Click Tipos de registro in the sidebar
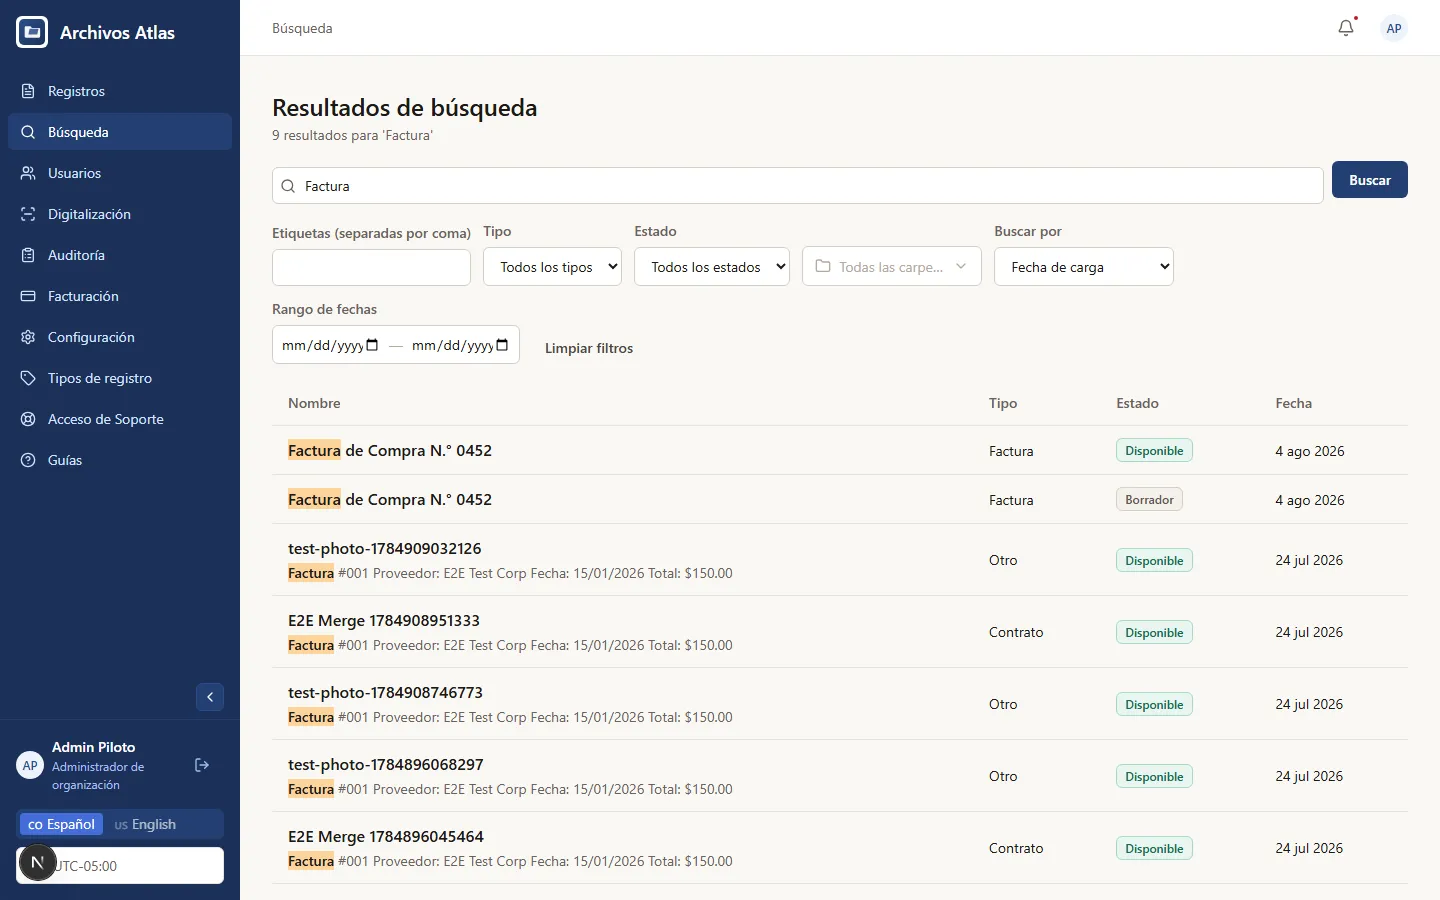1440x900 pixels. pyautogui.click(x=120, y=378)
